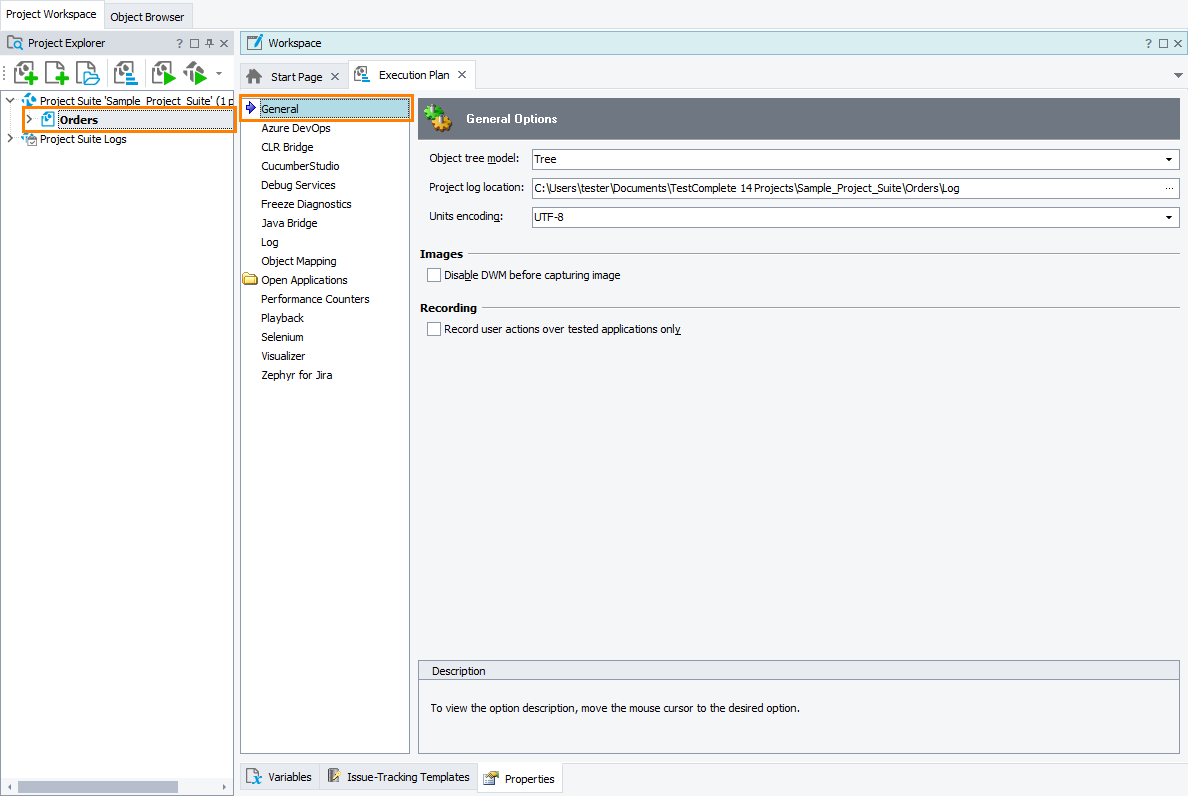Viewport: 1188px width, 796px height.
Task: Open the Object tree model dropdown
Action: 1168,159
